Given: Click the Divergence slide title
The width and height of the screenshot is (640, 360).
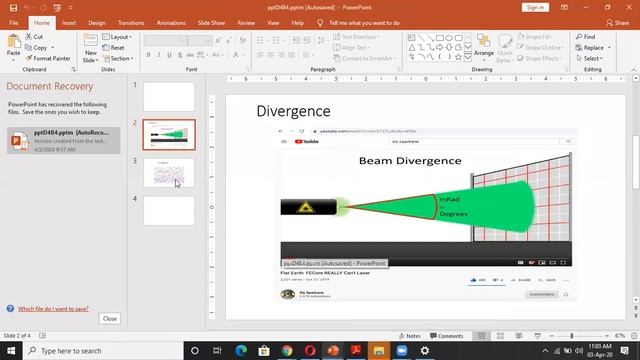Looking at the screenshot, I should [293, 111].
